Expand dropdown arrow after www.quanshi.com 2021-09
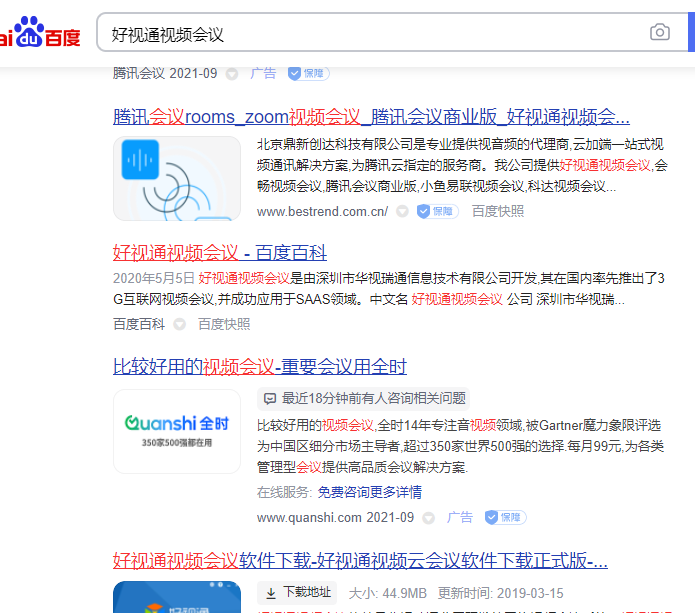Viewport: 695px width, 613px height. [428, 518]
